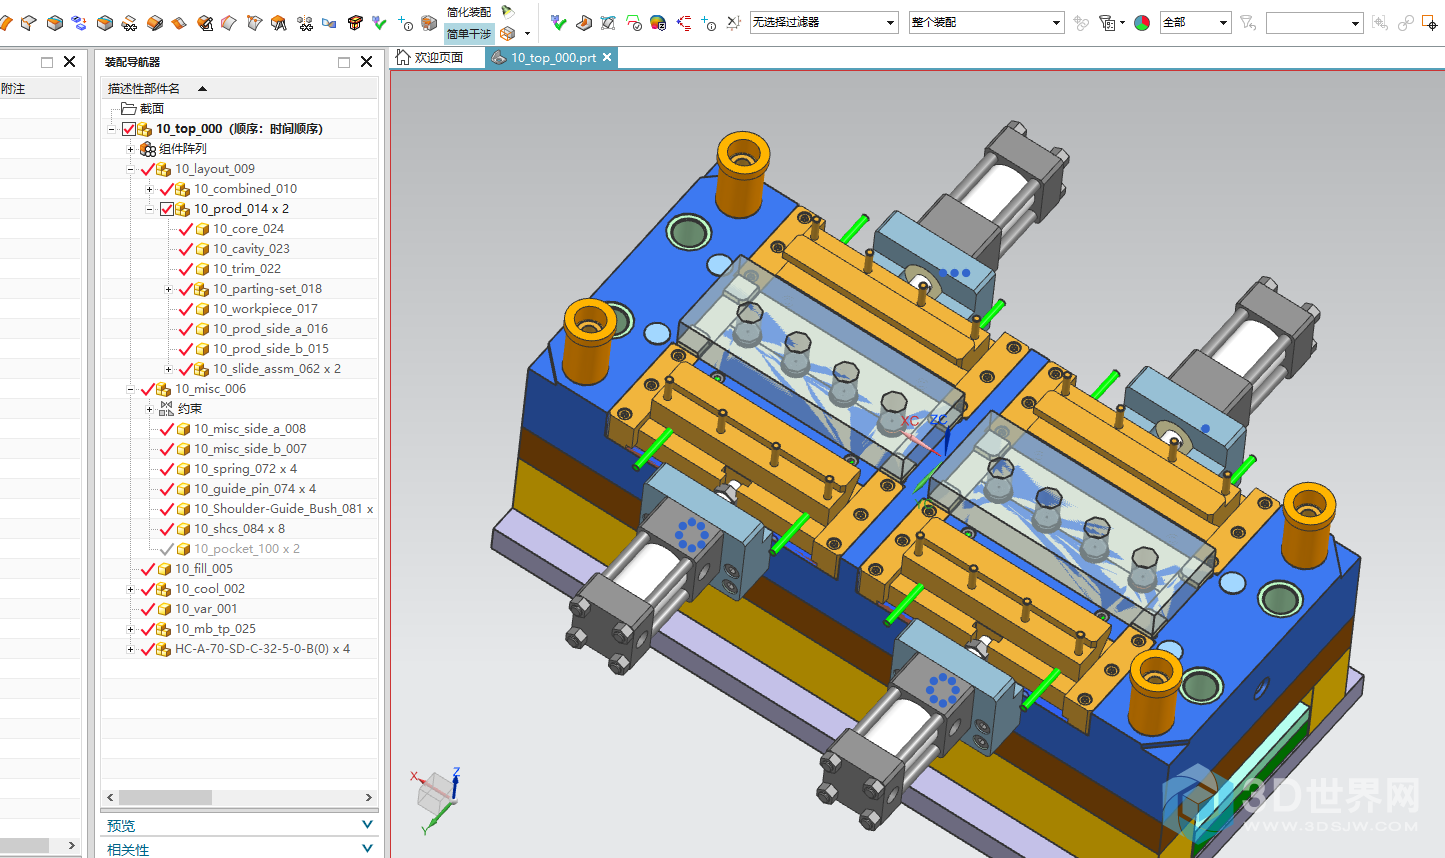
Task: Uncheck the 10_workpiece_017 component
Action: coord(186,309)
